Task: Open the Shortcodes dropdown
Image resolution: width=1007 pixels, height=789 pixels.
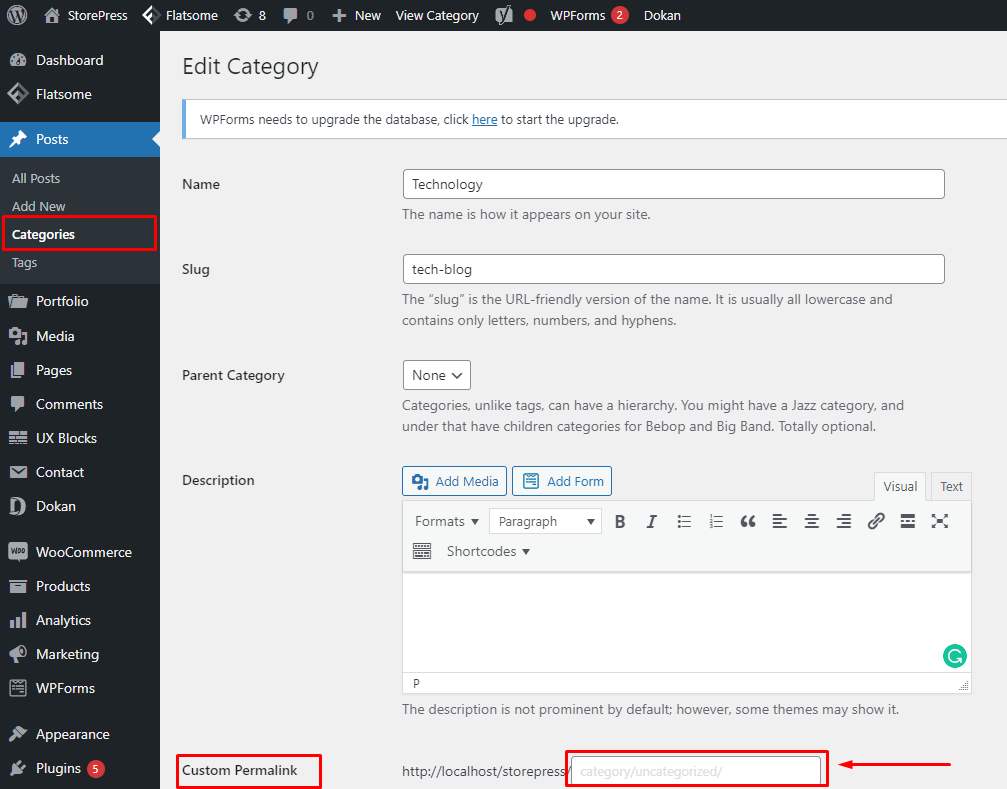Action: pos(488,551)
